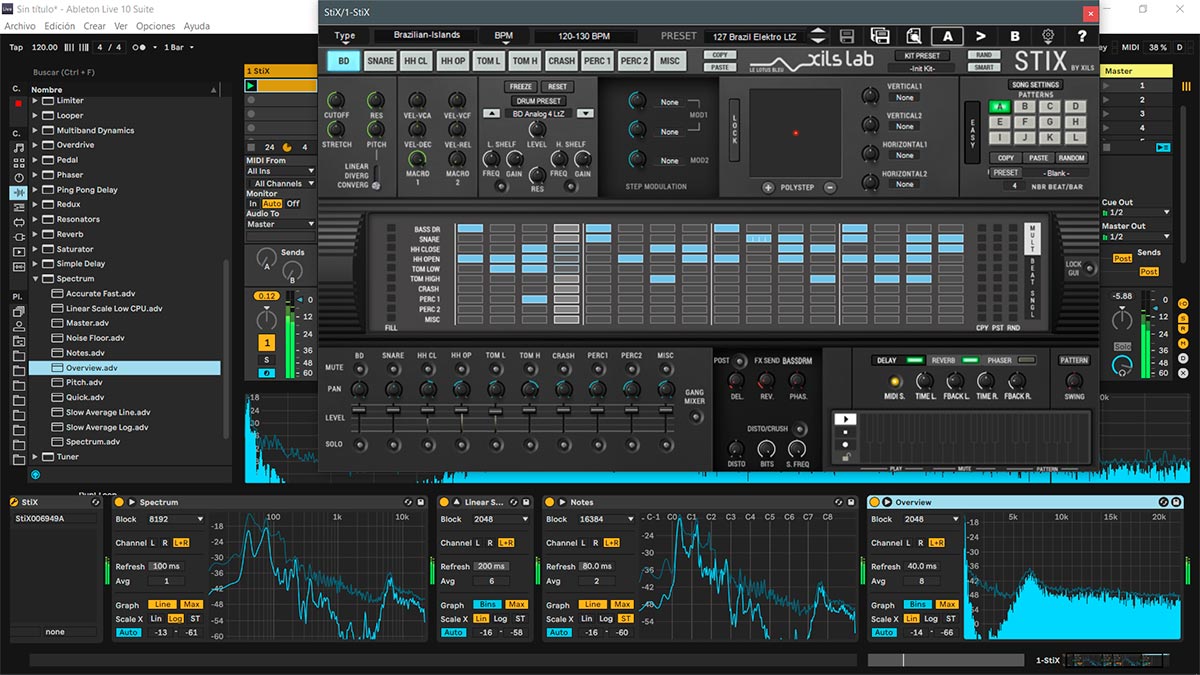
Task: Open the VERTICAL1 modulation target dropdown
Action: click(x=905, y=98)
